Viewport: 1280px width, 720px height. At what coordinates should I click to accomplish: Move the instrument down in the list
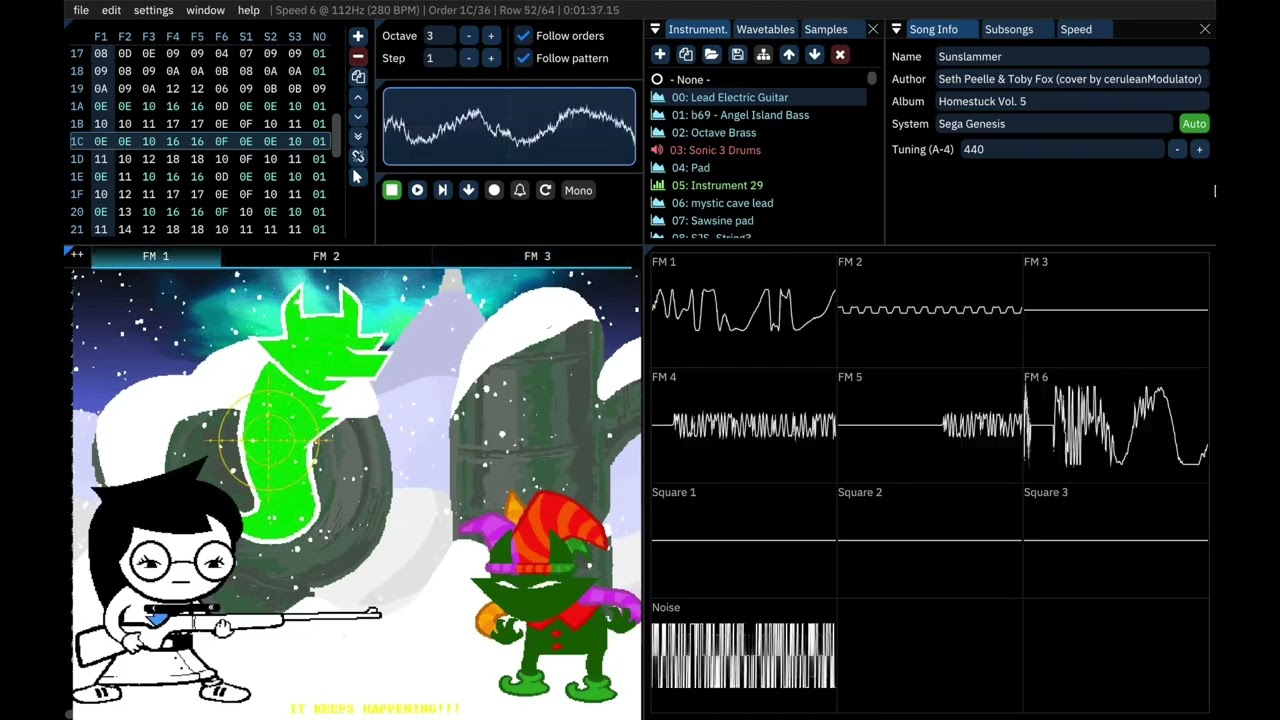pos(814,55)
